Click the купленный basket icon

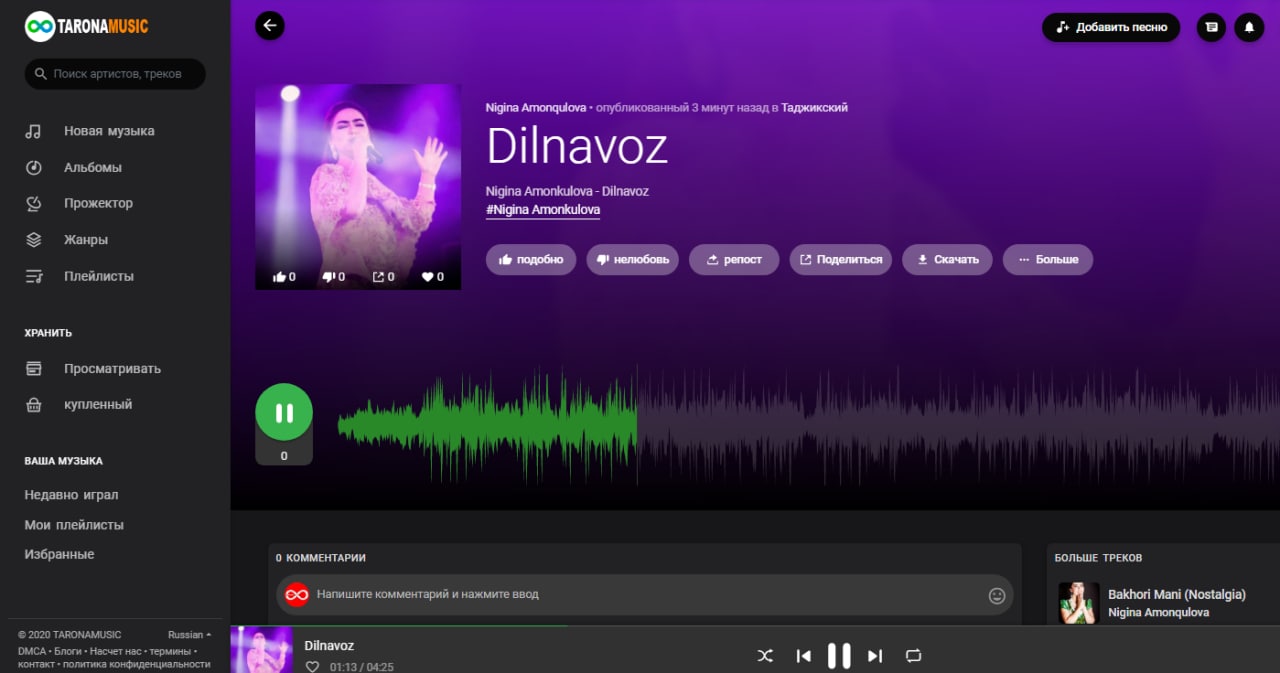(x=33, y=405)
